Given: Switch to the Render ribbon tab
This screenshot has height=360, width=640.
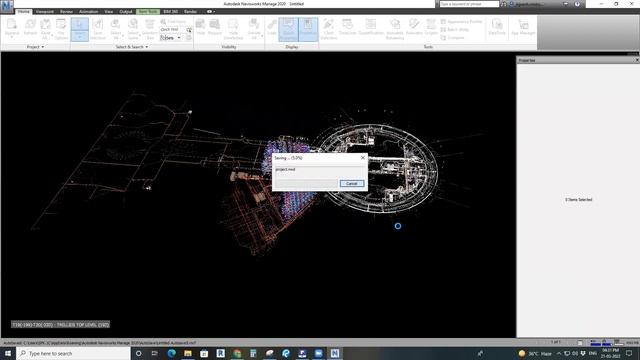Looking at the screenshot, I should click(x=190, y=11).
